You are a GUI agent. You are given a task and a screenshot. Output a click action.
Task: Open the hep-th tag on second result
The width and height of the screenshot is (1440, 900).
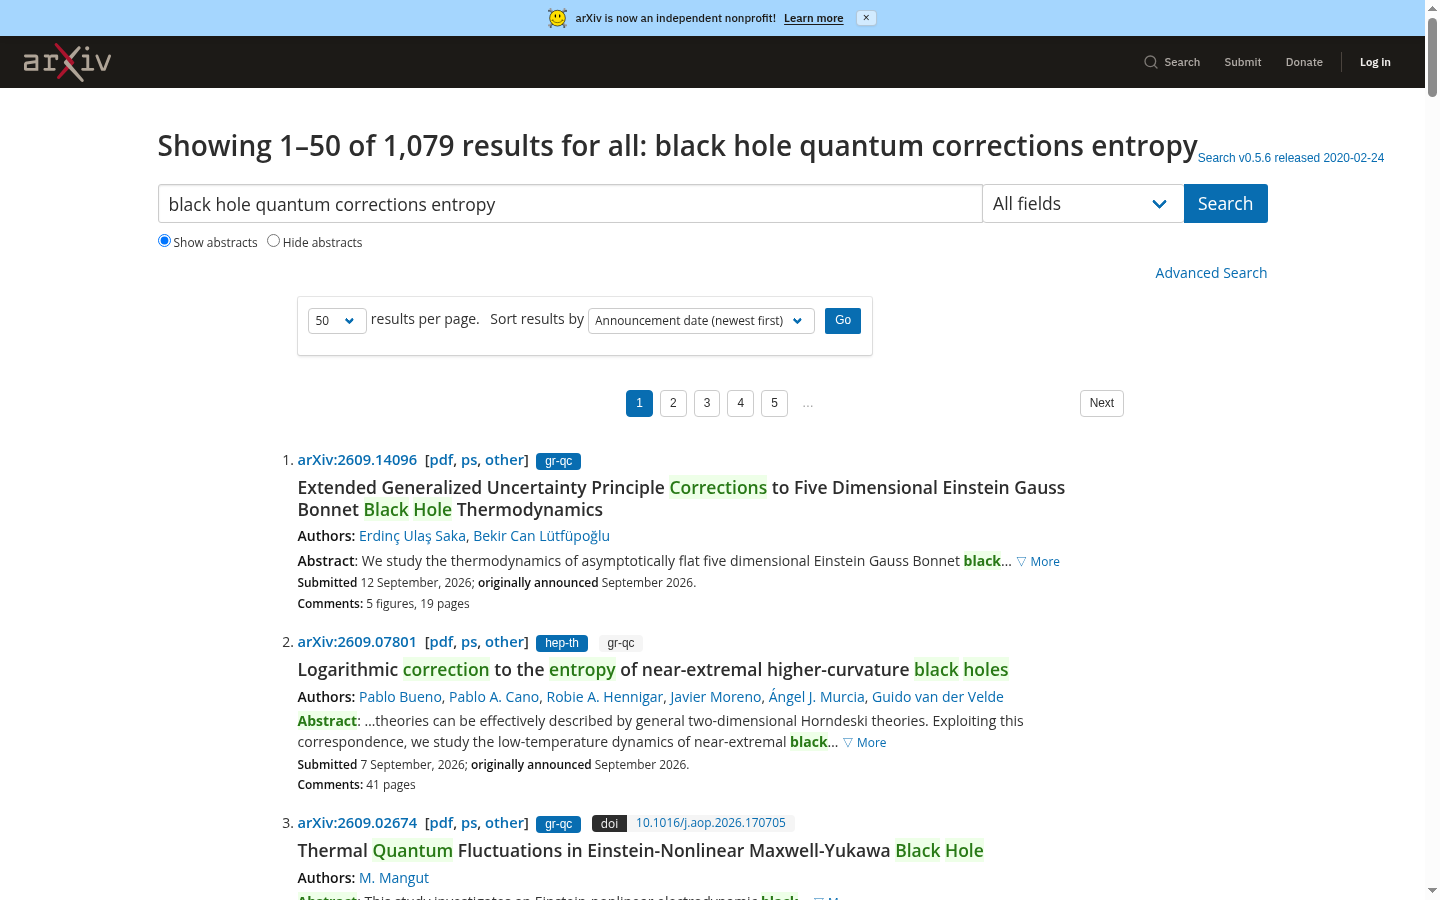click(x=561, y=643)
